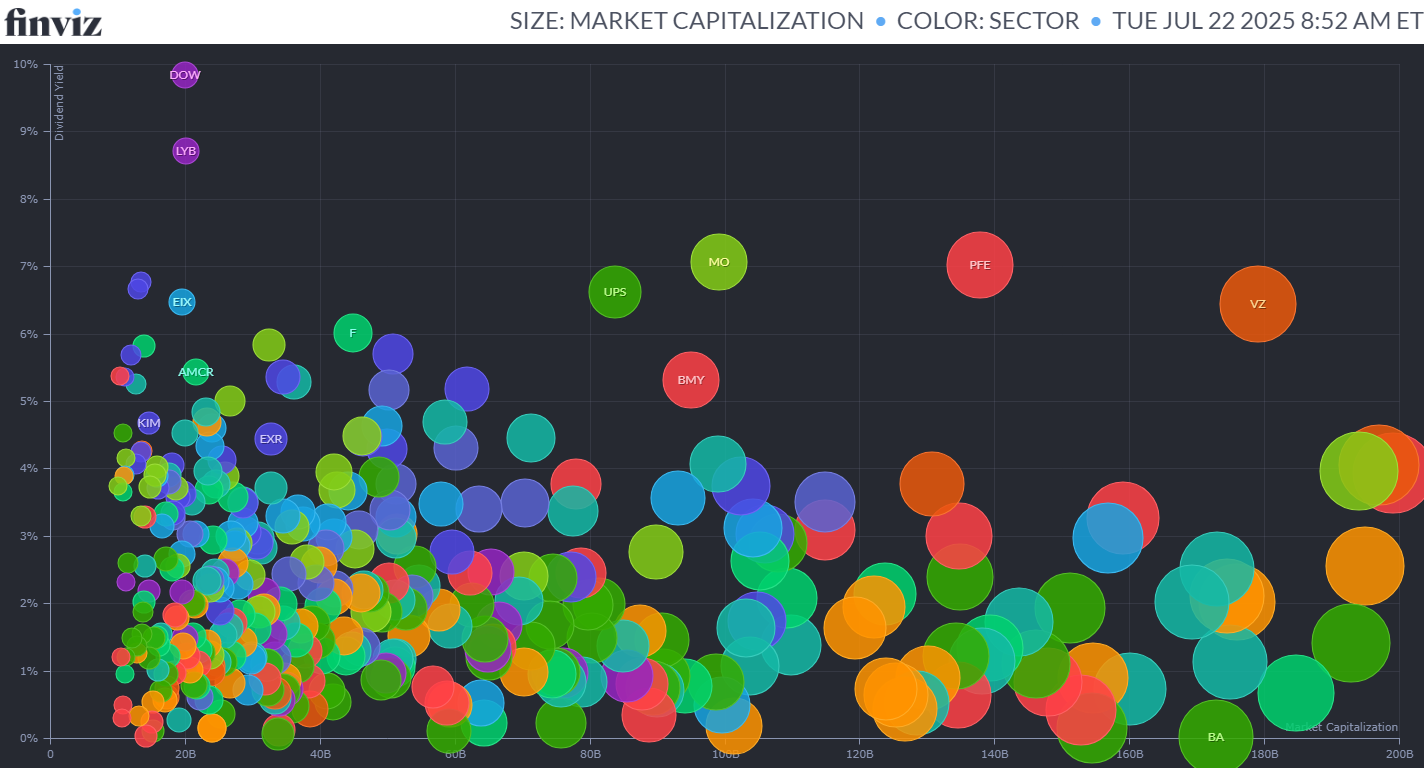Select the F bubble

point(352,333)
